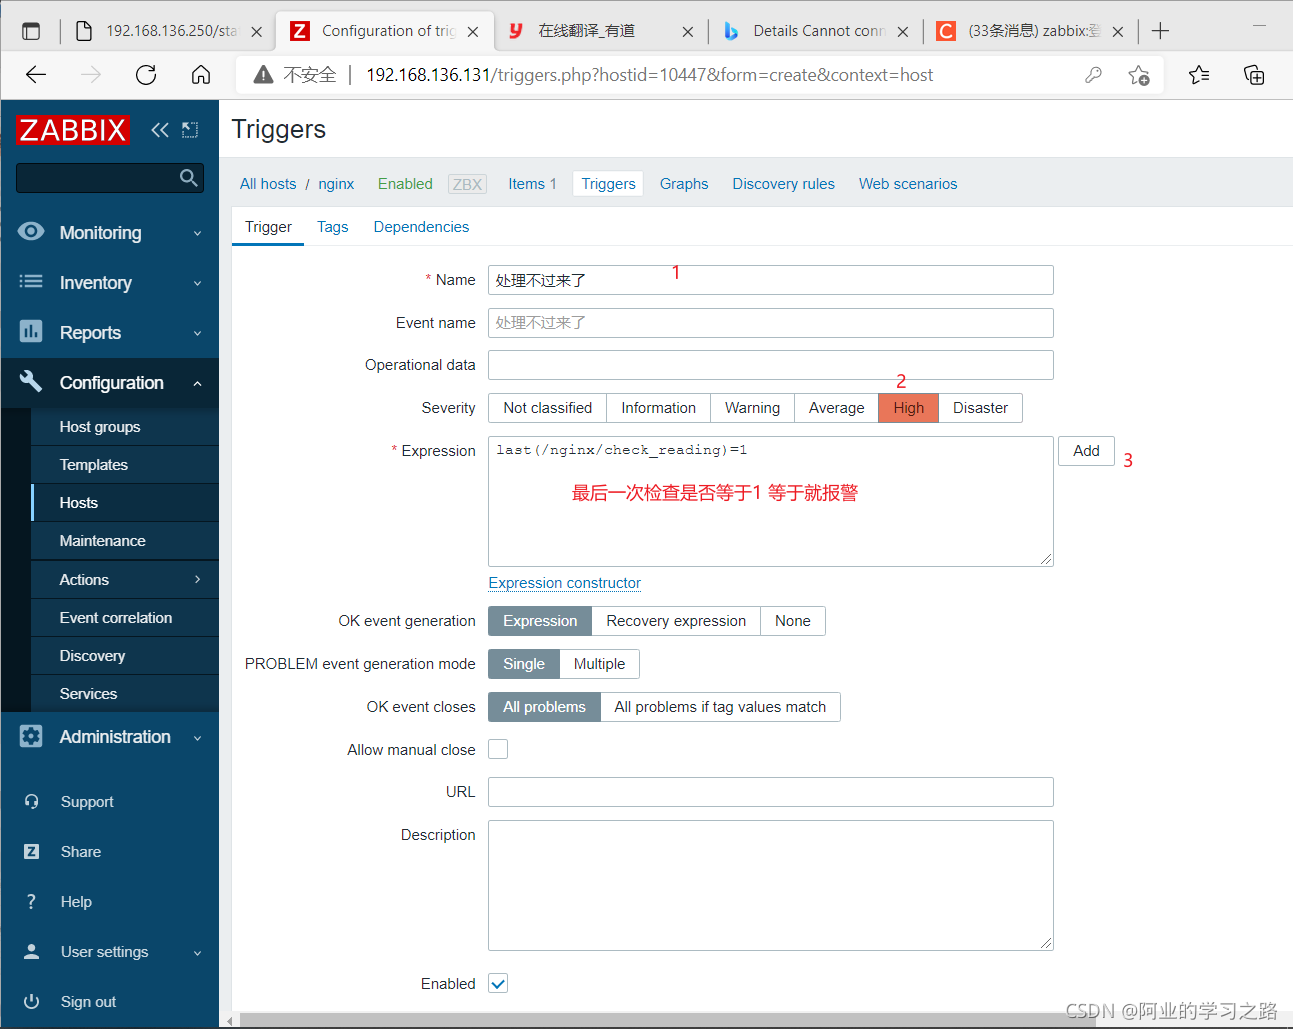Click into the Operational data field
Image resolution: width=1293 pixels, height=1029 pixels.
[770, 365]
